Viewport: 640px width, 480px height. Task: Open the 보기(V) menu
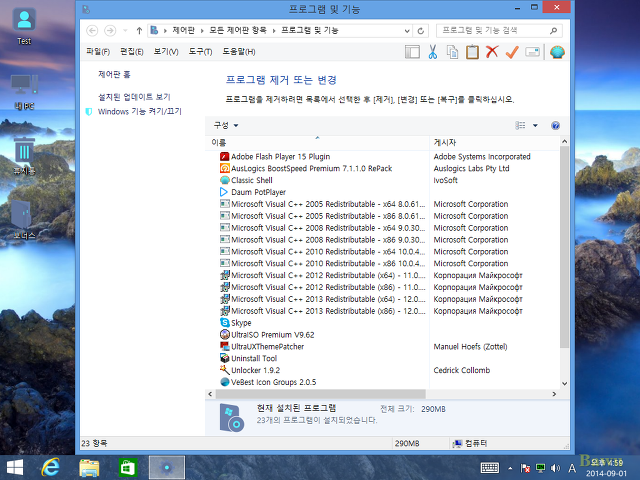tap(166, 51)
